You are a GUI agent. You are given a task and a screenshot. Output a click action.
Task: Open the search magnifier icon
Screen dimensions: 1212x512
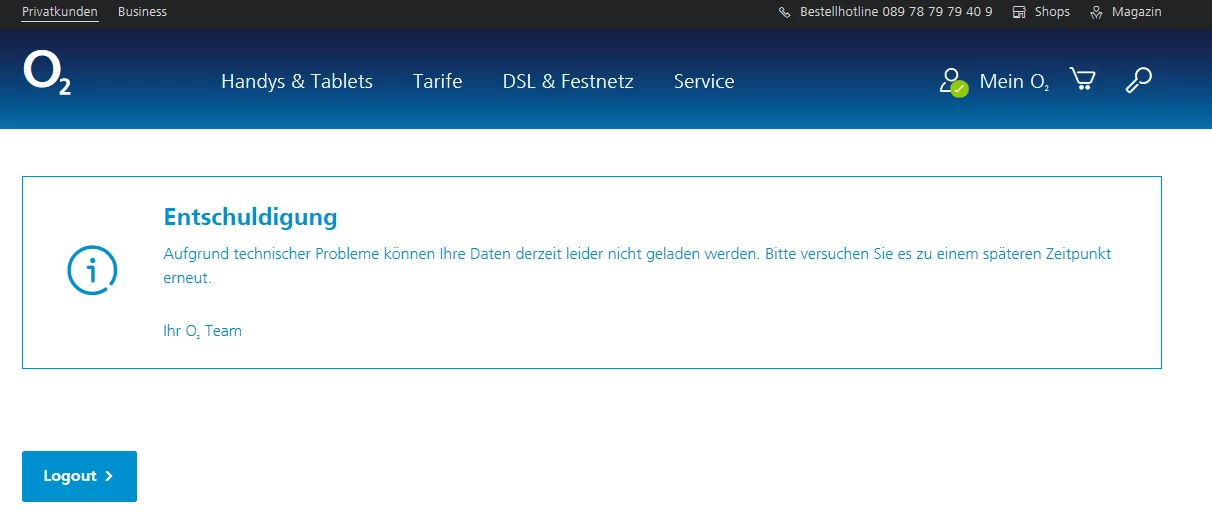click(x=1139, y=80)
